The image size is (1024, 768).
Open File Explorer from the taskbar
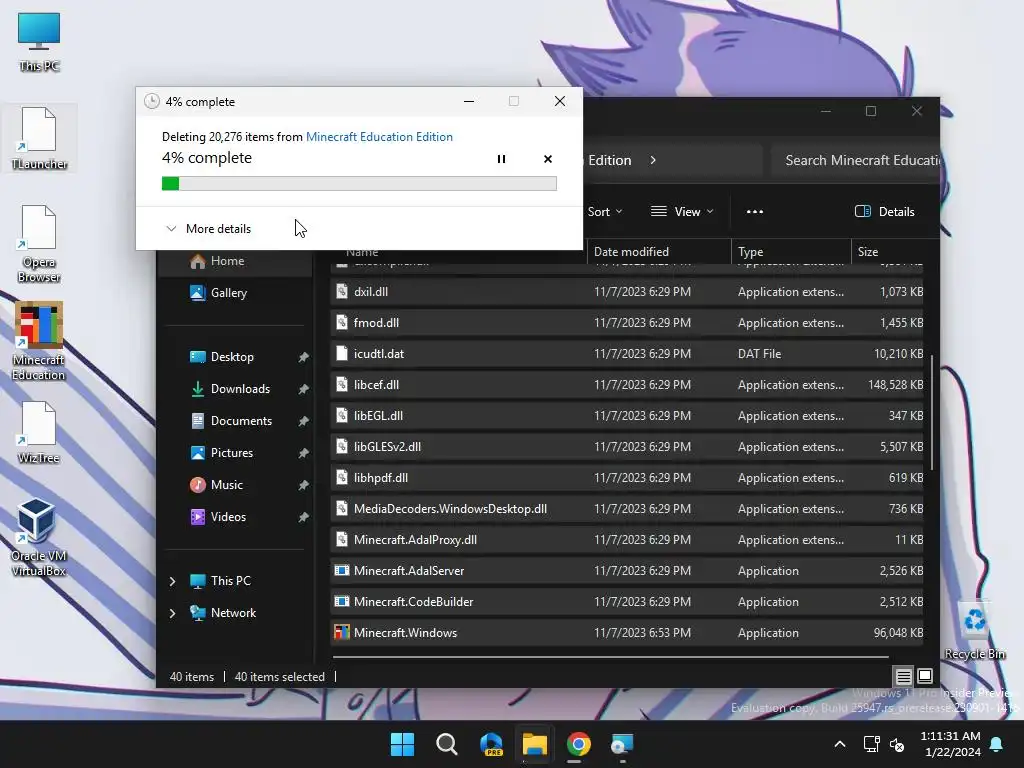[x=535, y=744]
